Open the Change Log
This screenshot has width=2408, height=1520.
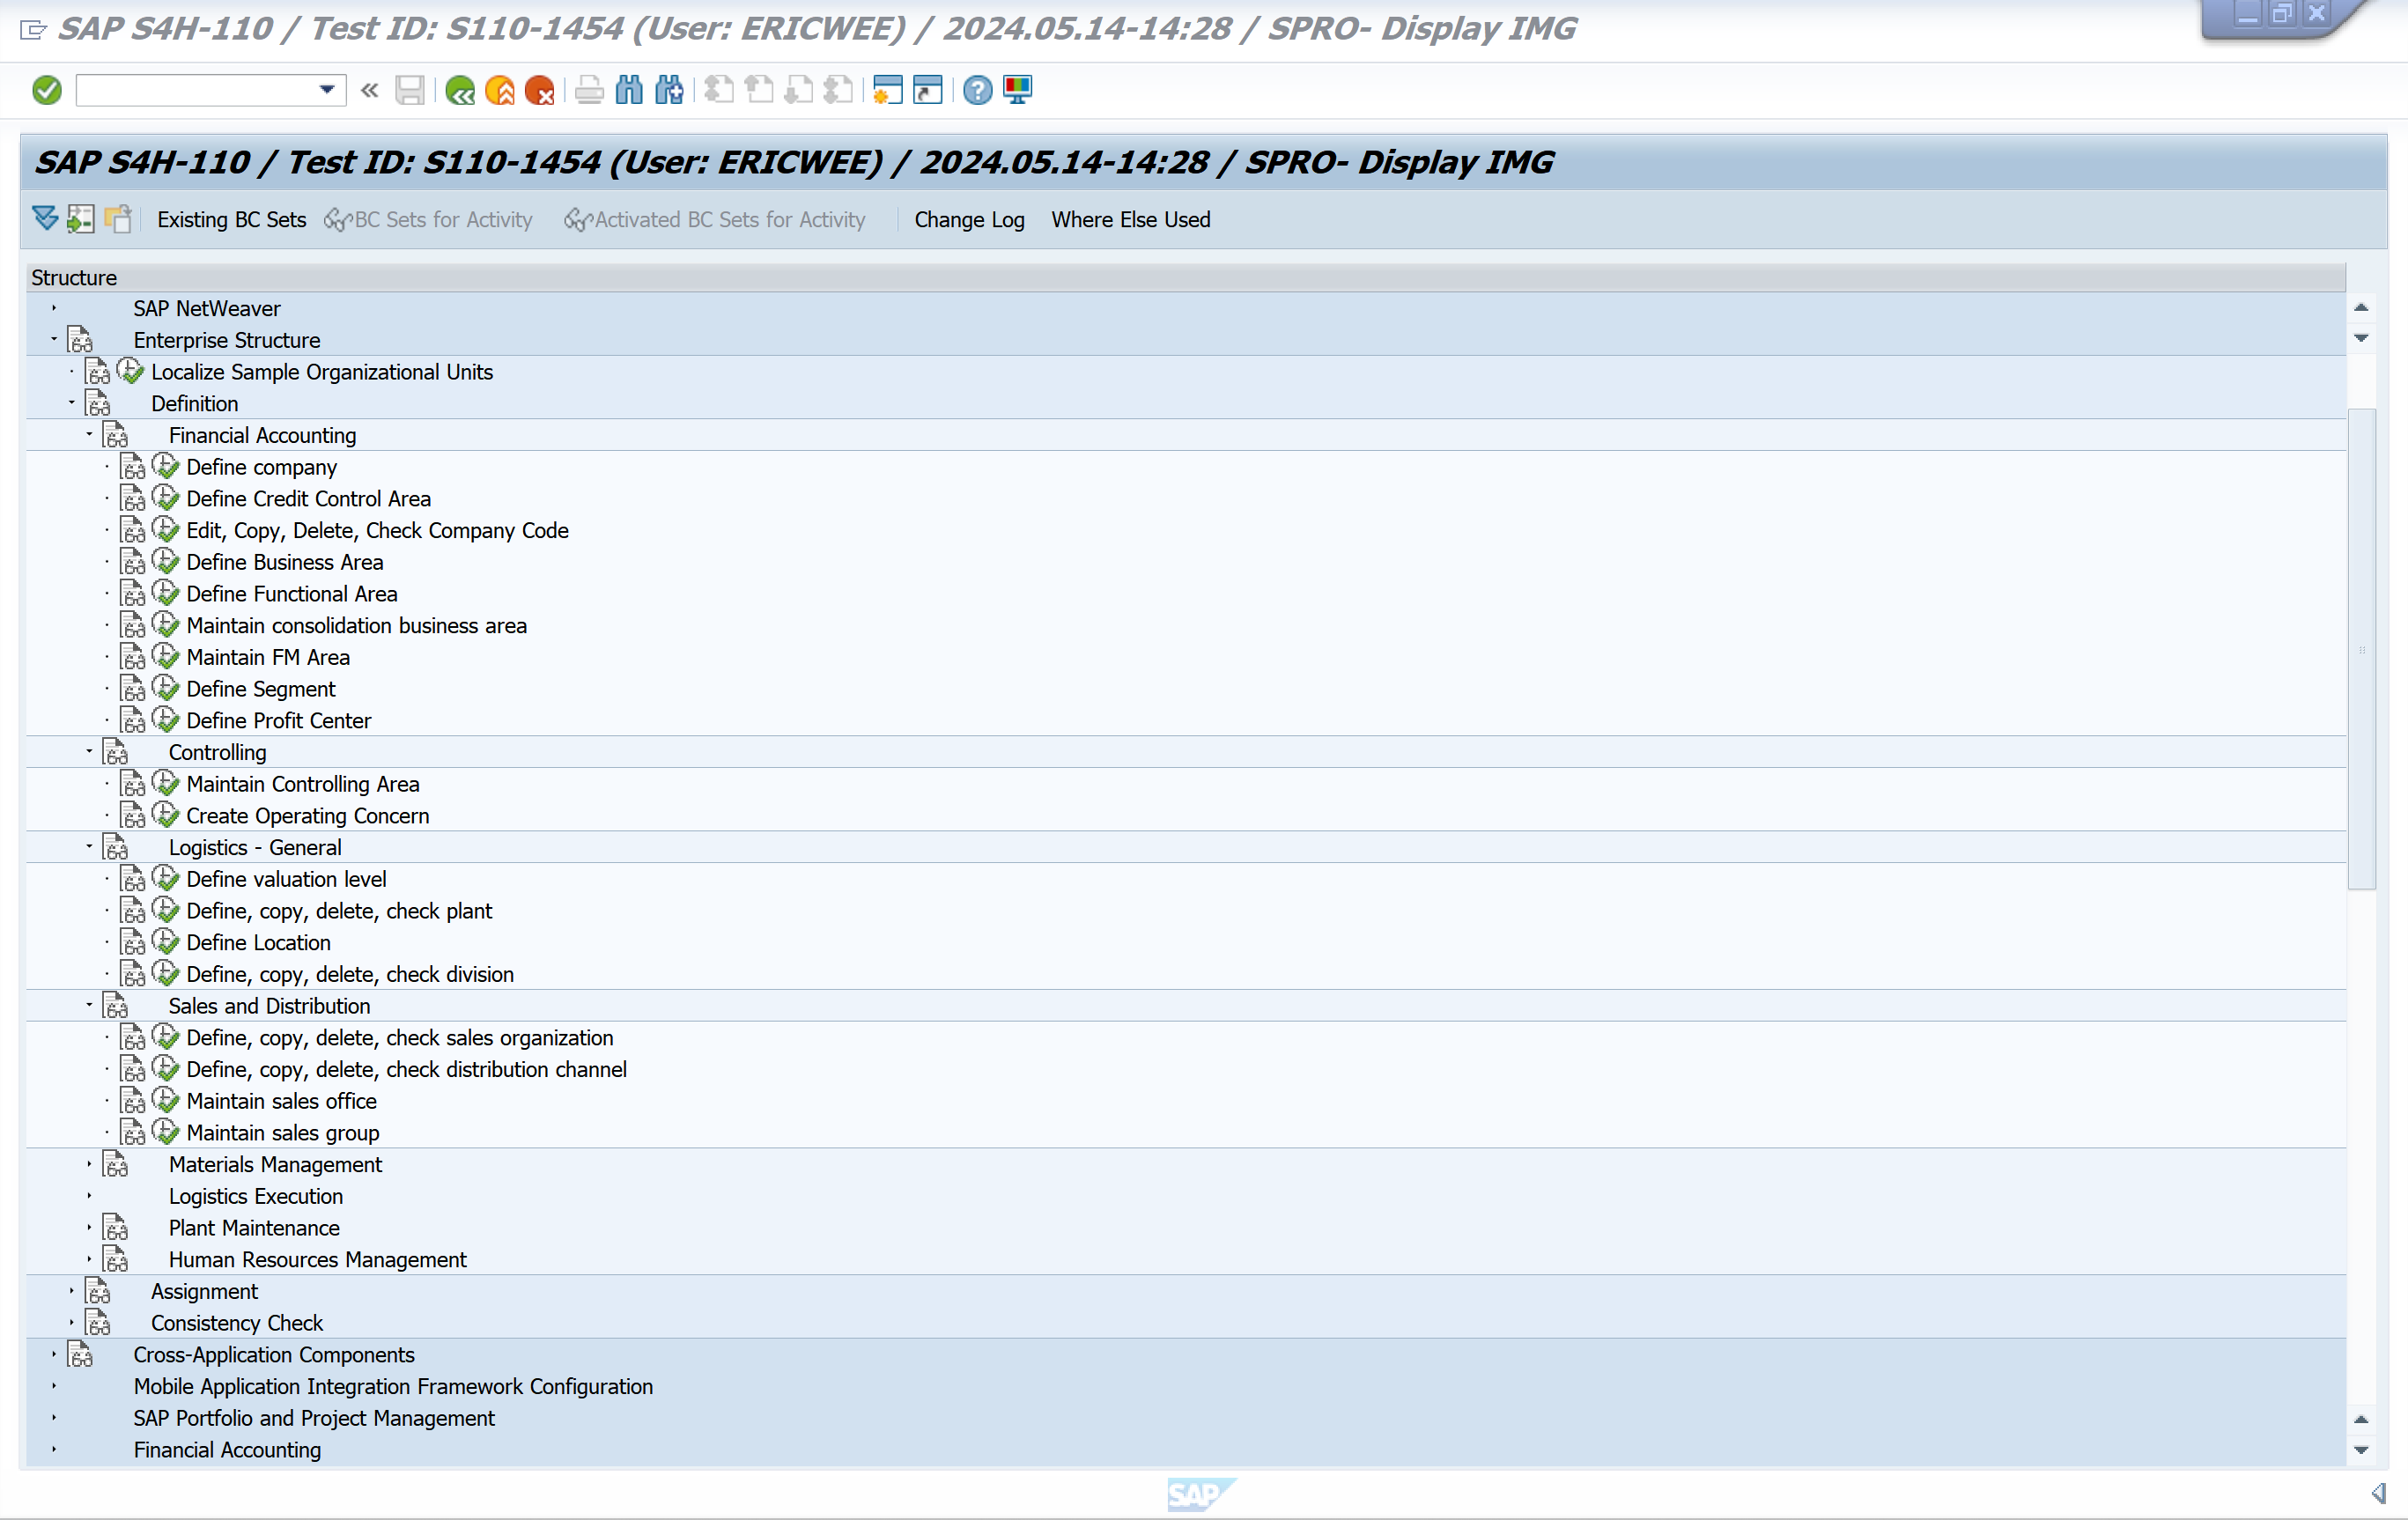[x=968, y=219]
